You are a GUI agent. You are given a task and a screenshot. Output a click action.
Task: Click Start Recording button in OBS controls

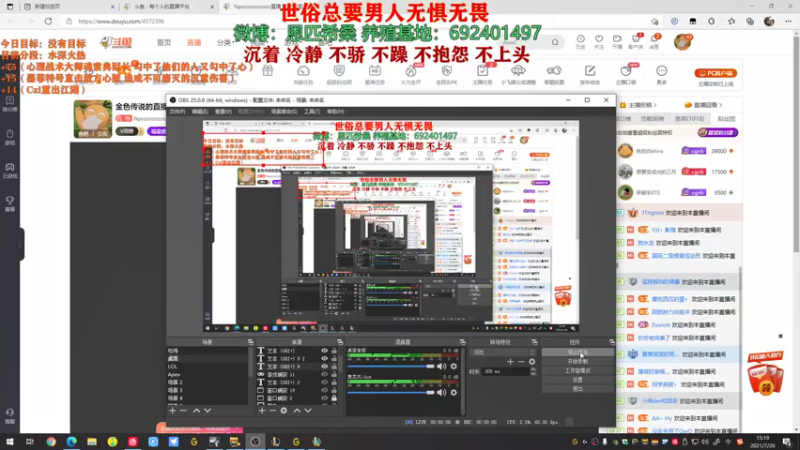578,361
